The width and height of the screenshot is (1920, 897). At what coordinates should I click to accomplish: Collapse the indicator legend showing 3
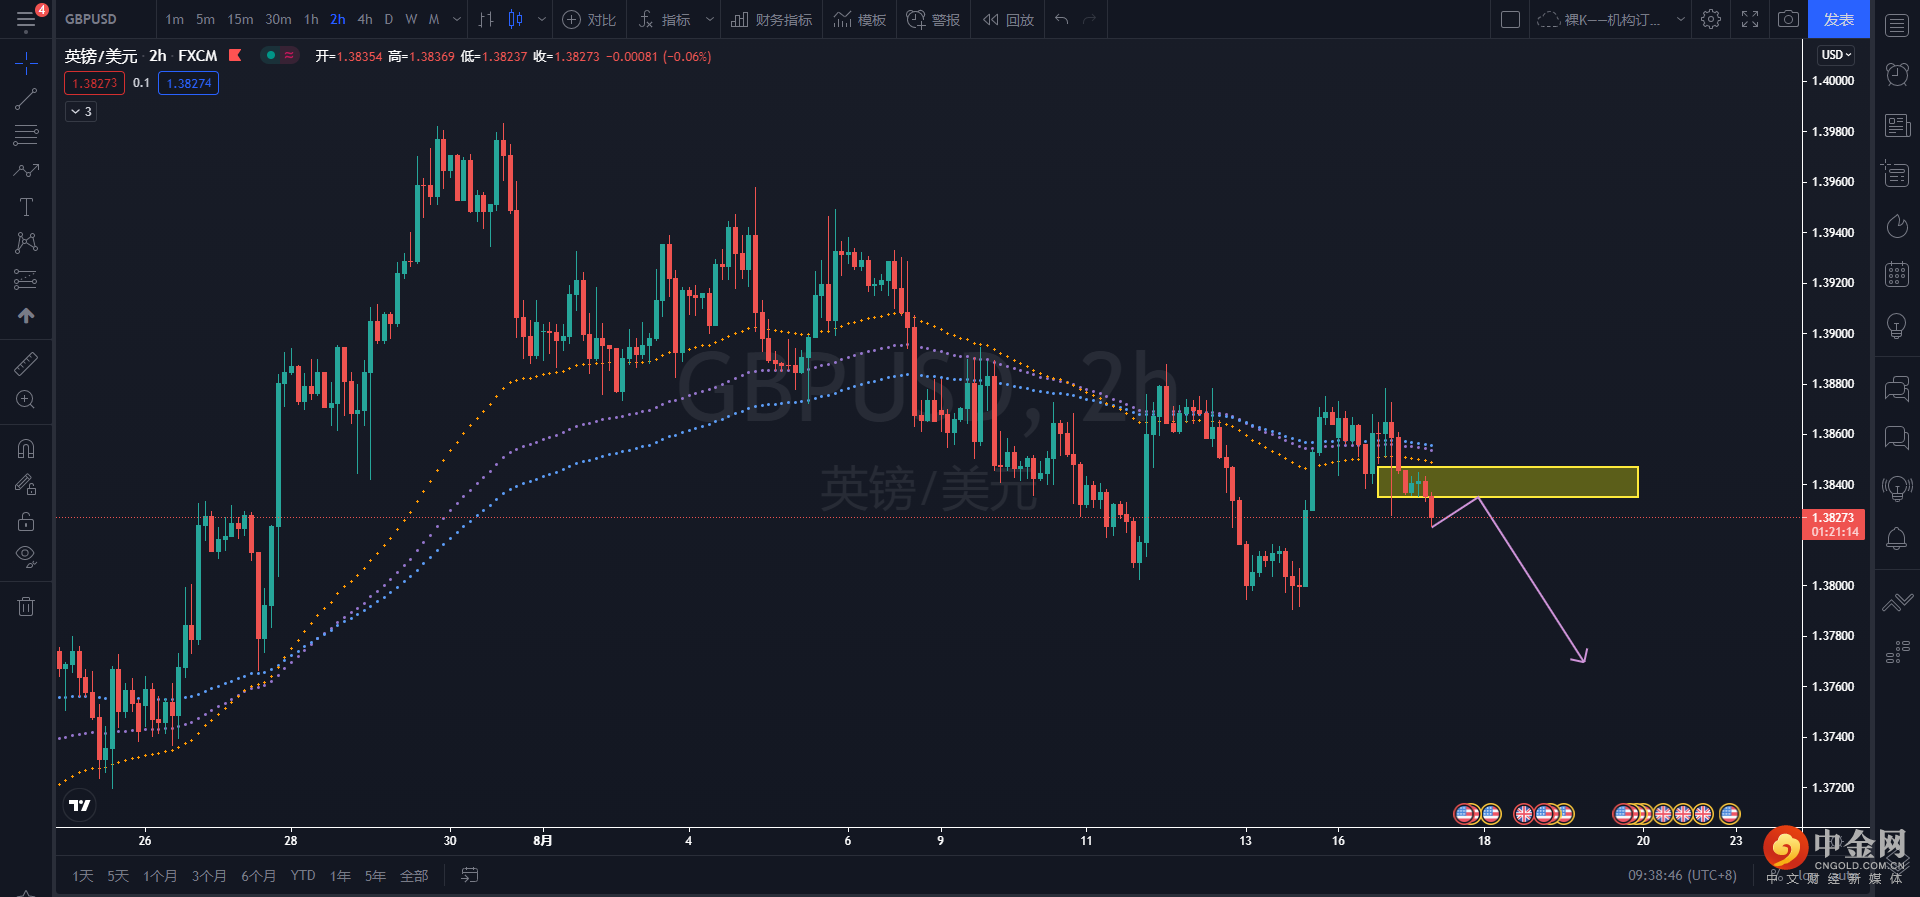[x=81, y=112]
